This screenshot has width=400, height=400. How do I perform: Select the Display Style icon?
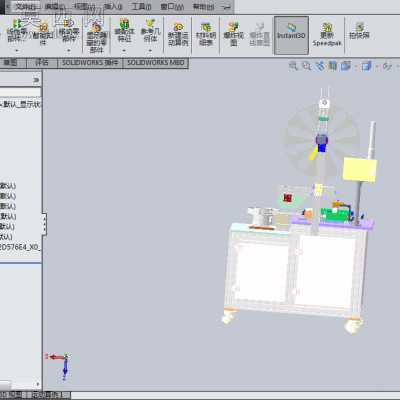click(x=367, y=66)
